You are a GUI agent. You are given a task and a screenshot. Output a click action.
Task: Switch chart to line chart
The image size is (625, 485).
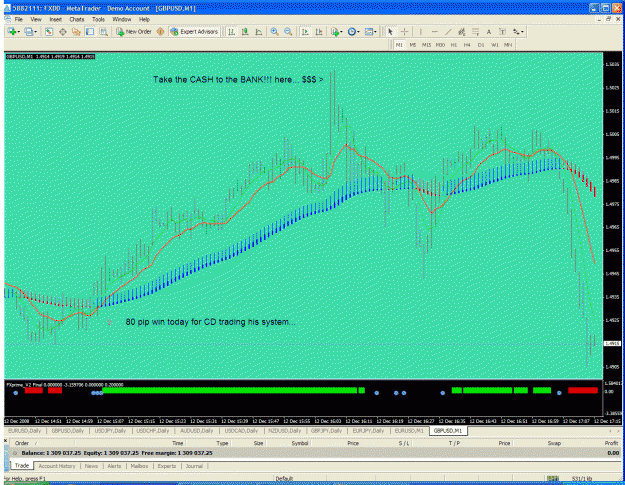click(259, 32)
